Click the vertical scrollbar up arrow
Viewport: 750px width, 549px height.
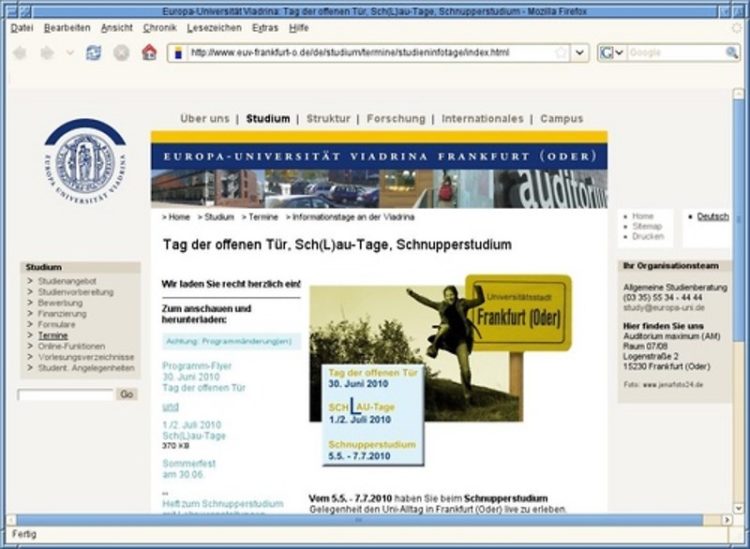pyautogui.click(x=738, y=94)
